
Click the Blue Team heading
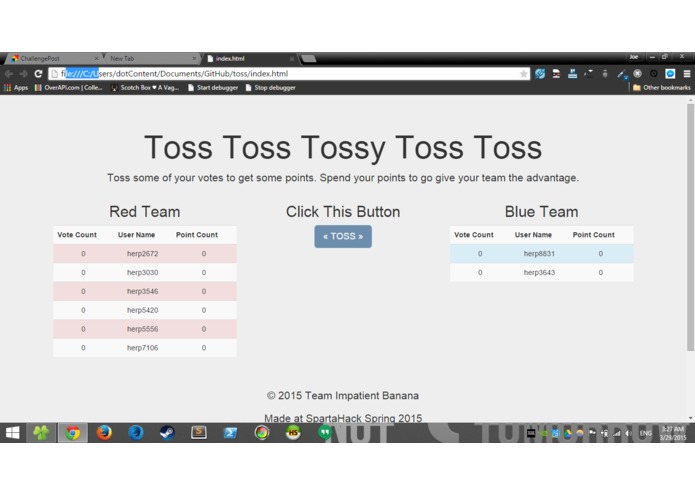[x=541, y=212]
